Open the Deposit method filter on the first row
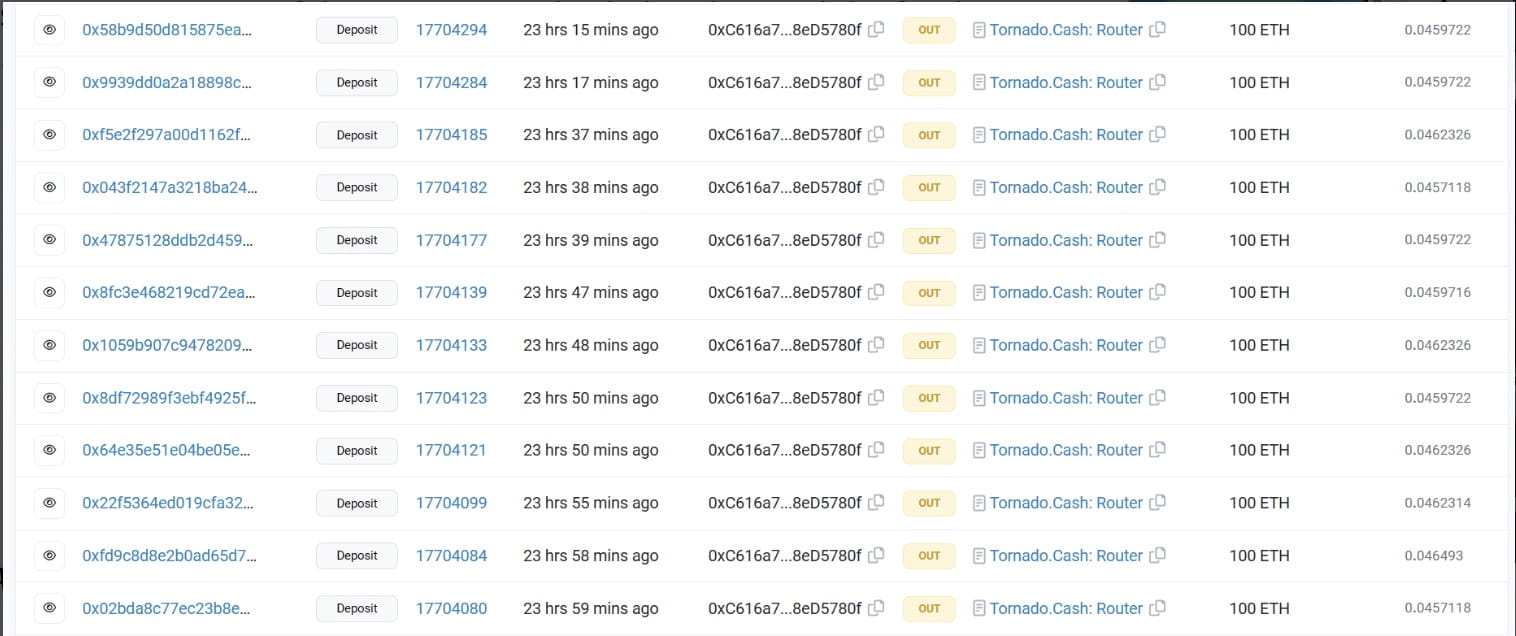This screenshot has width=1516, height=636. coord(356,30)
